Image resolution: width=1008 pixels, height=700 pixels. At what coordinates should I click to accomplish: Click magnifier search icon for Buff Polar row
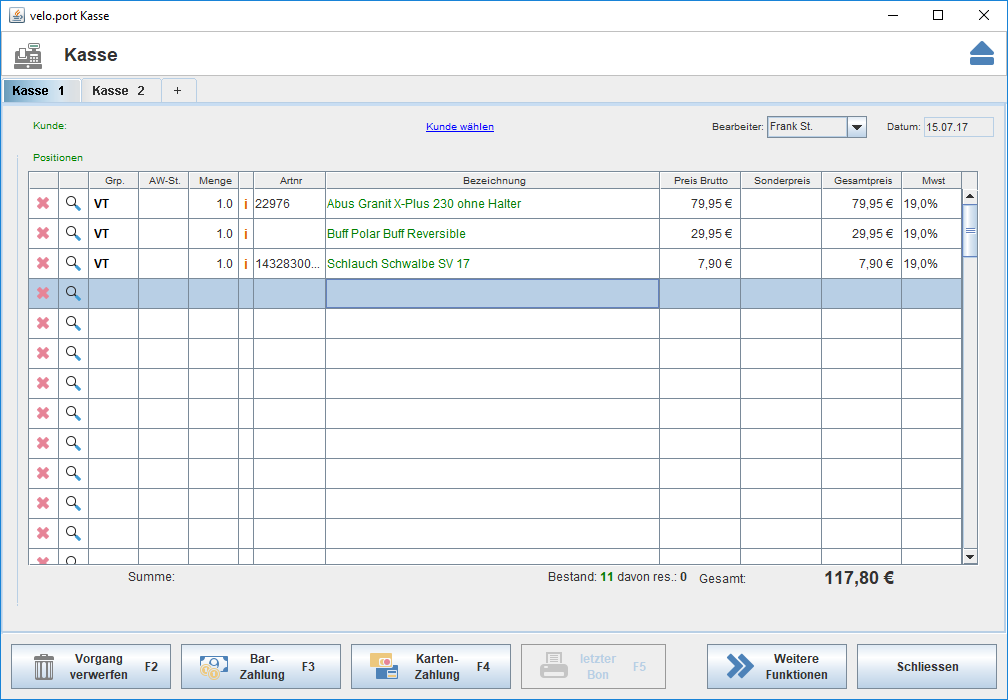click(73, 233)
